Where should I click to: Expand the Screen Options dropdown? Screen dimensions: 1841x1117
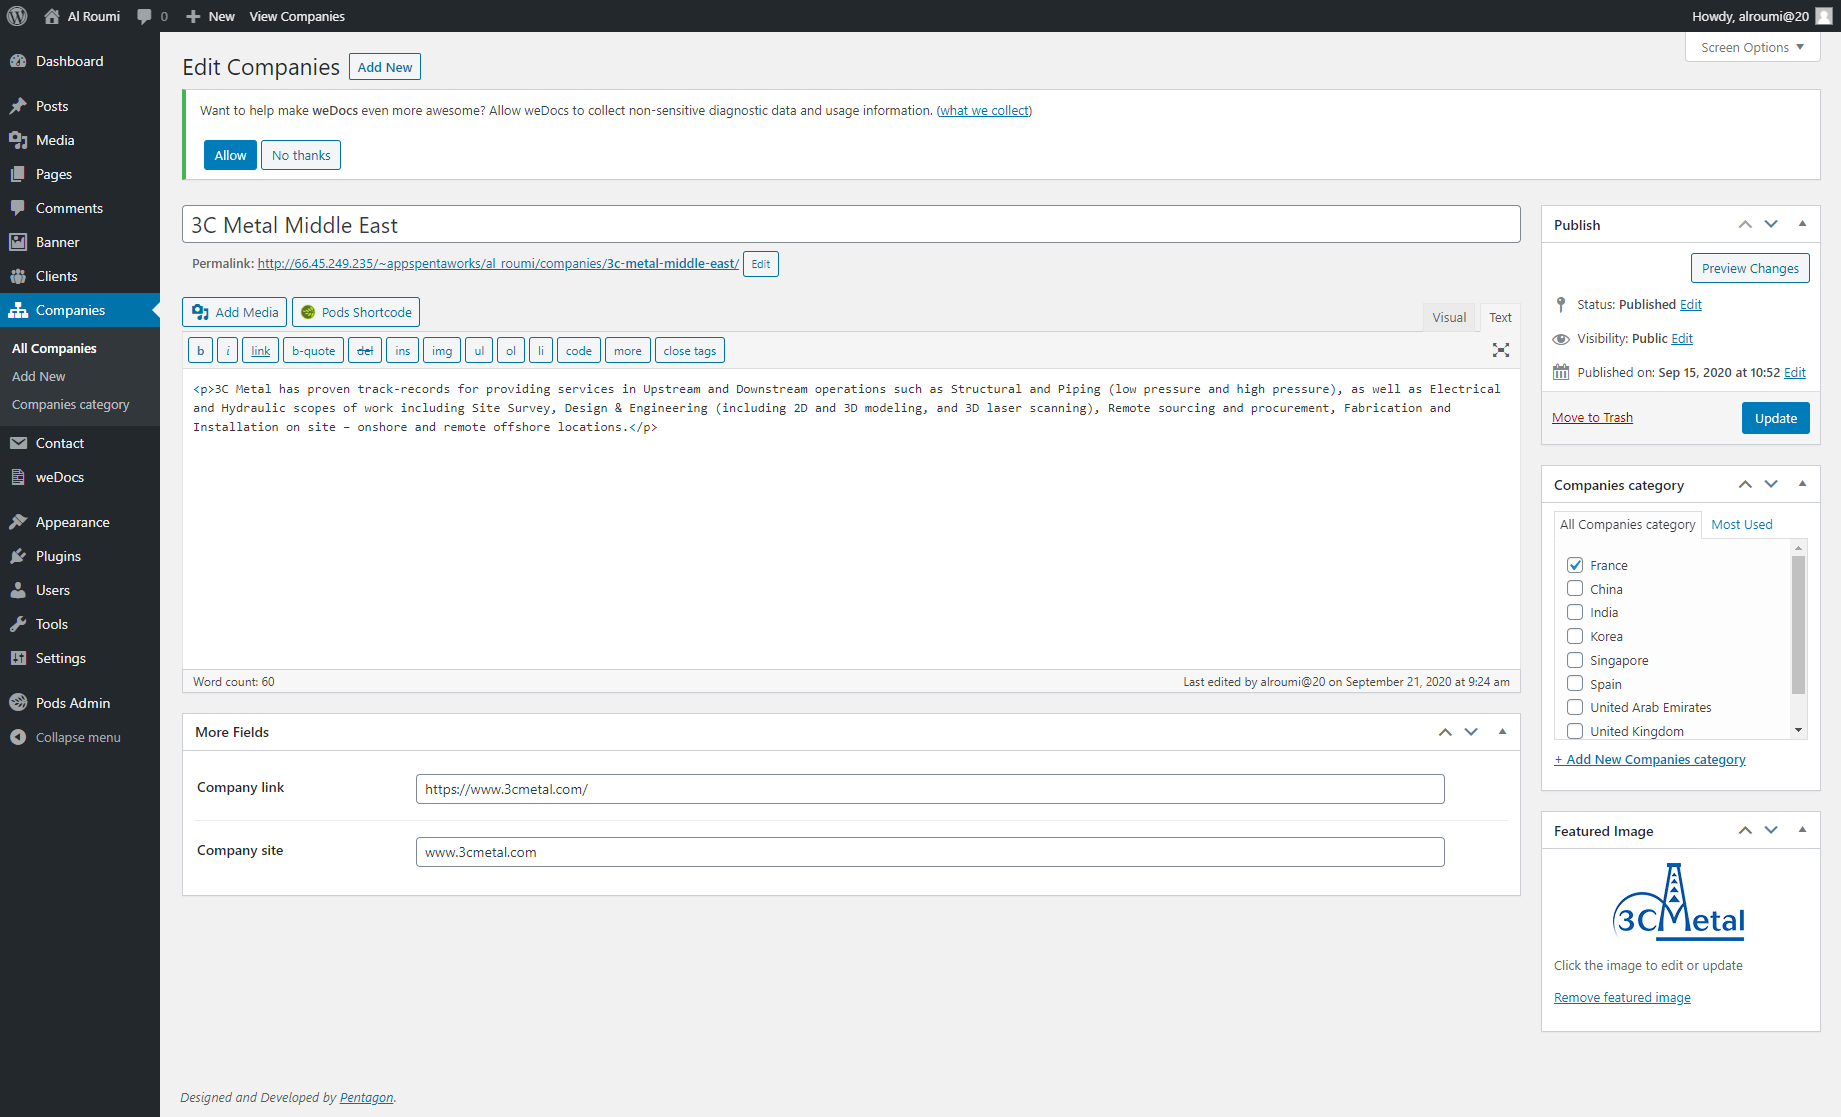[x=1752, y=47]
